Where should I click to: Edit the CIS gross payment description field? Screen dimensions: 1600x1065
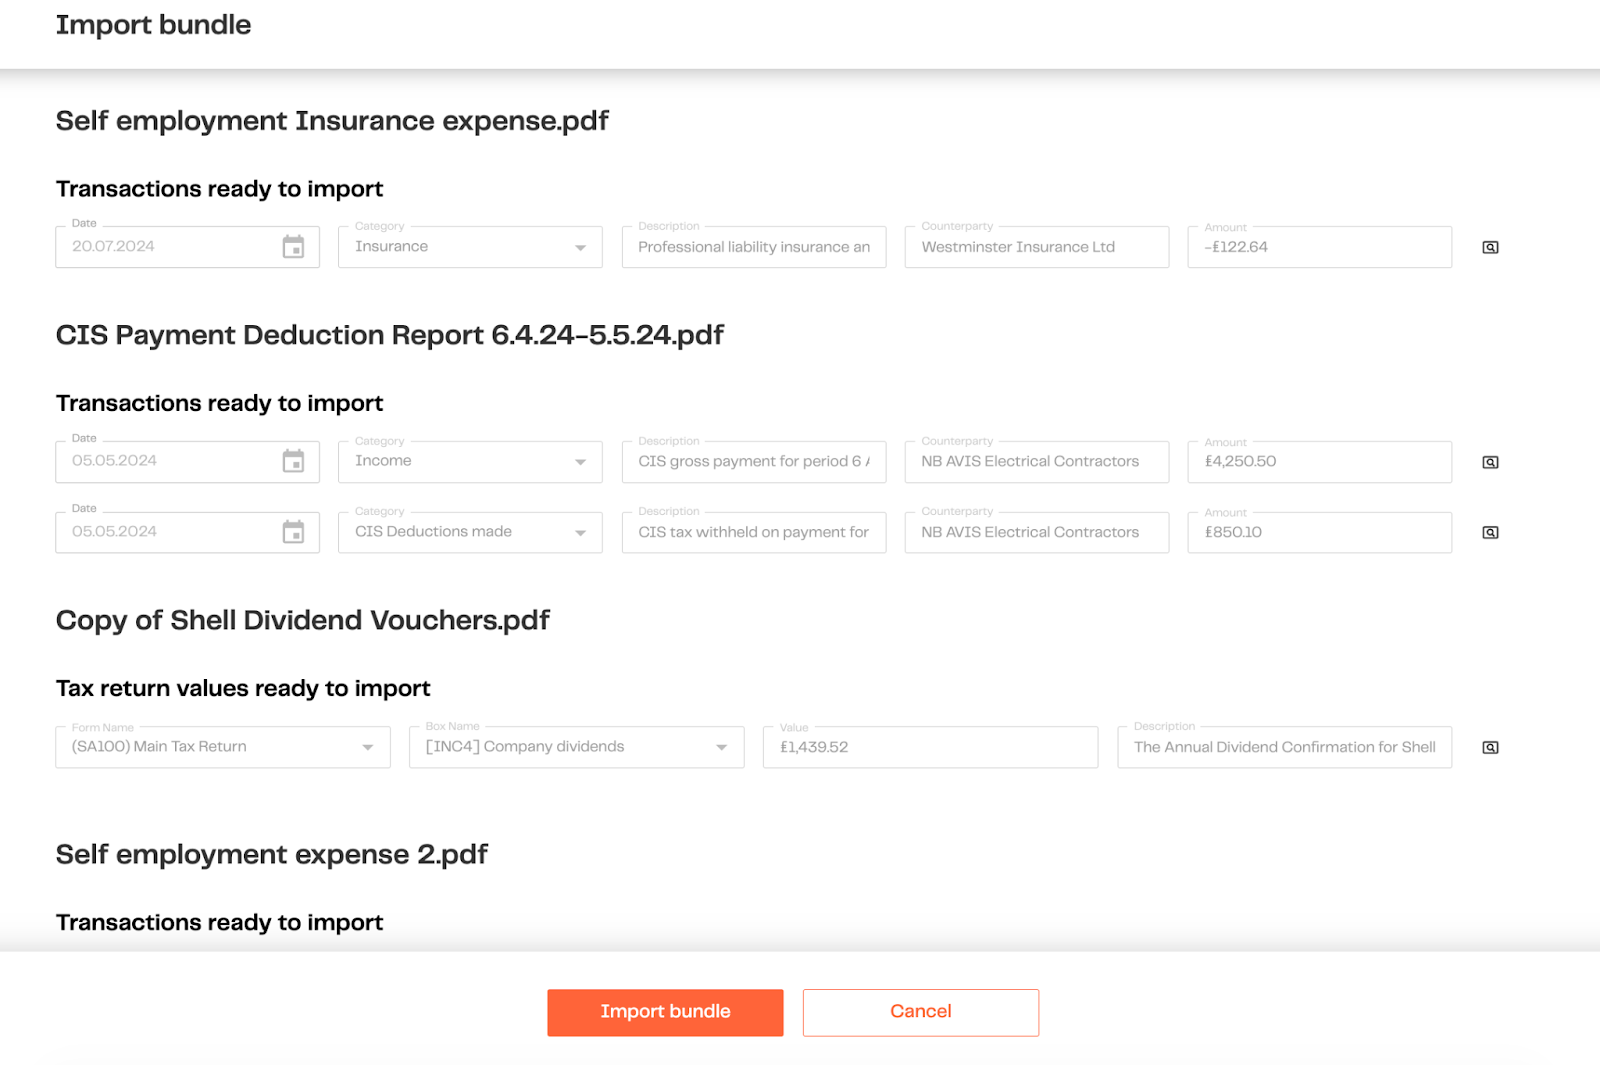point(753,462)
